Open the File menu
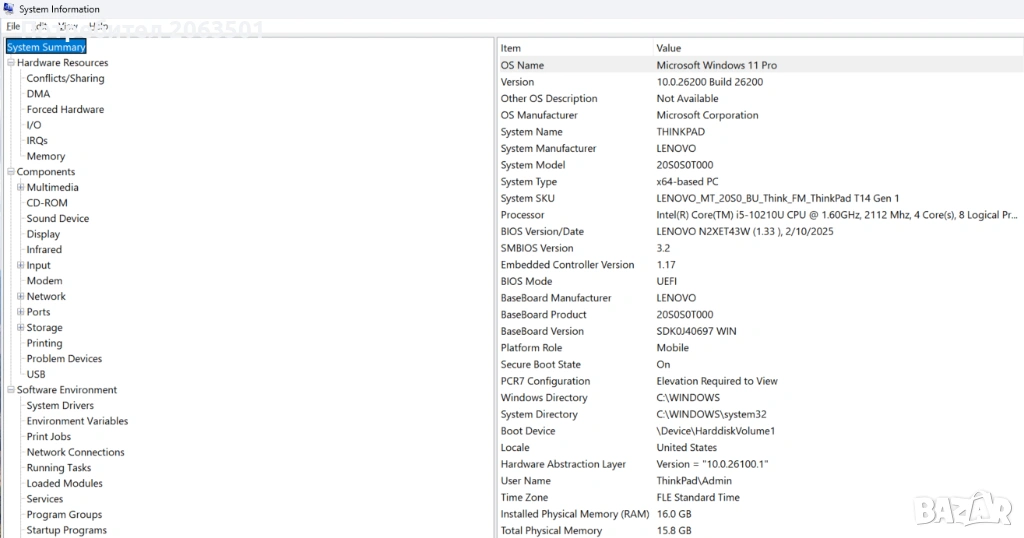Viewport: 1024px width, 538px height. (x=13, y=26)
